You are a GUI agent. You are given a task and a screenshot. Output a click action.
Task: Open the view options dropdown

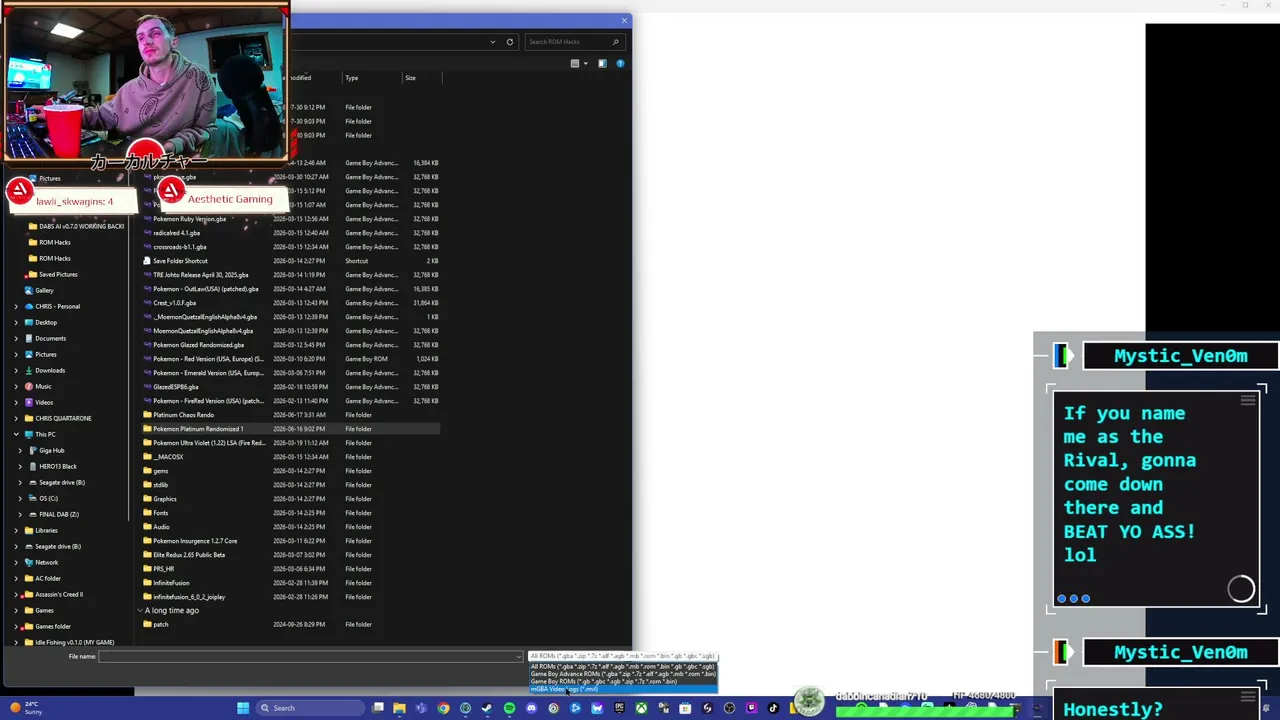[x=586, y=64]
